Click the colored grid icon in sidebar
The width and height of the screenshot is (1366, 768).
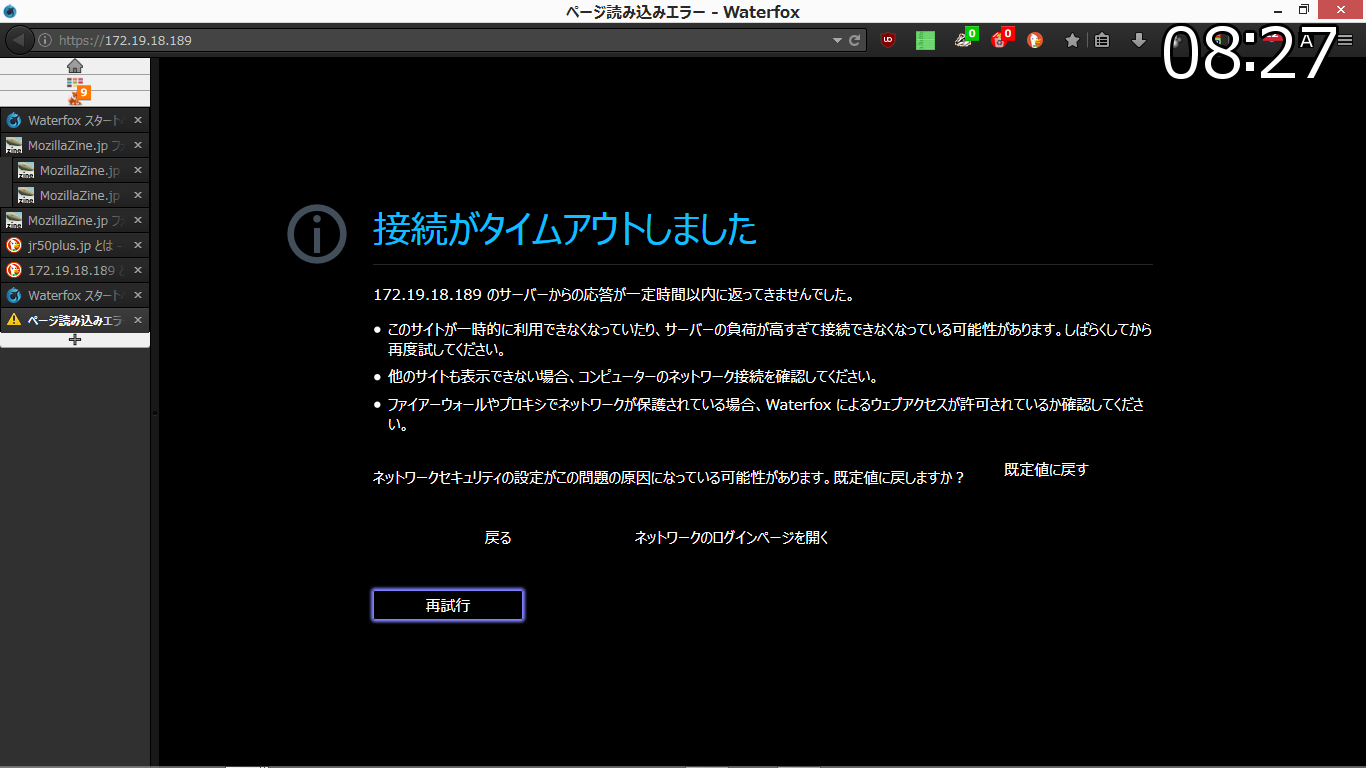75,82
